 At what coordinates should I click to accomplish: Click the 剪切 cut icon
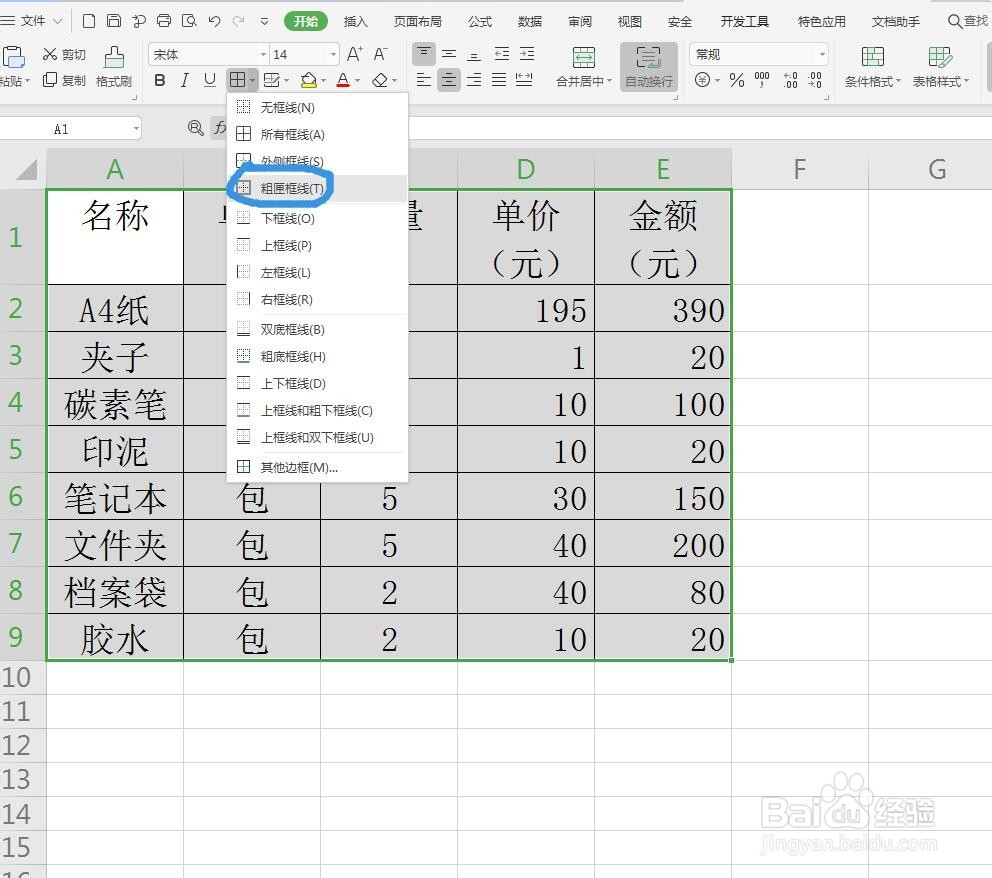(x=63, y=54)
